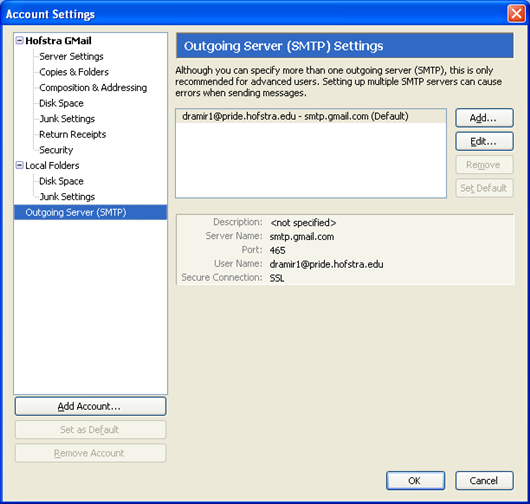
Task: Select Junk Settings under Local Folders
Action: (67, 196)
